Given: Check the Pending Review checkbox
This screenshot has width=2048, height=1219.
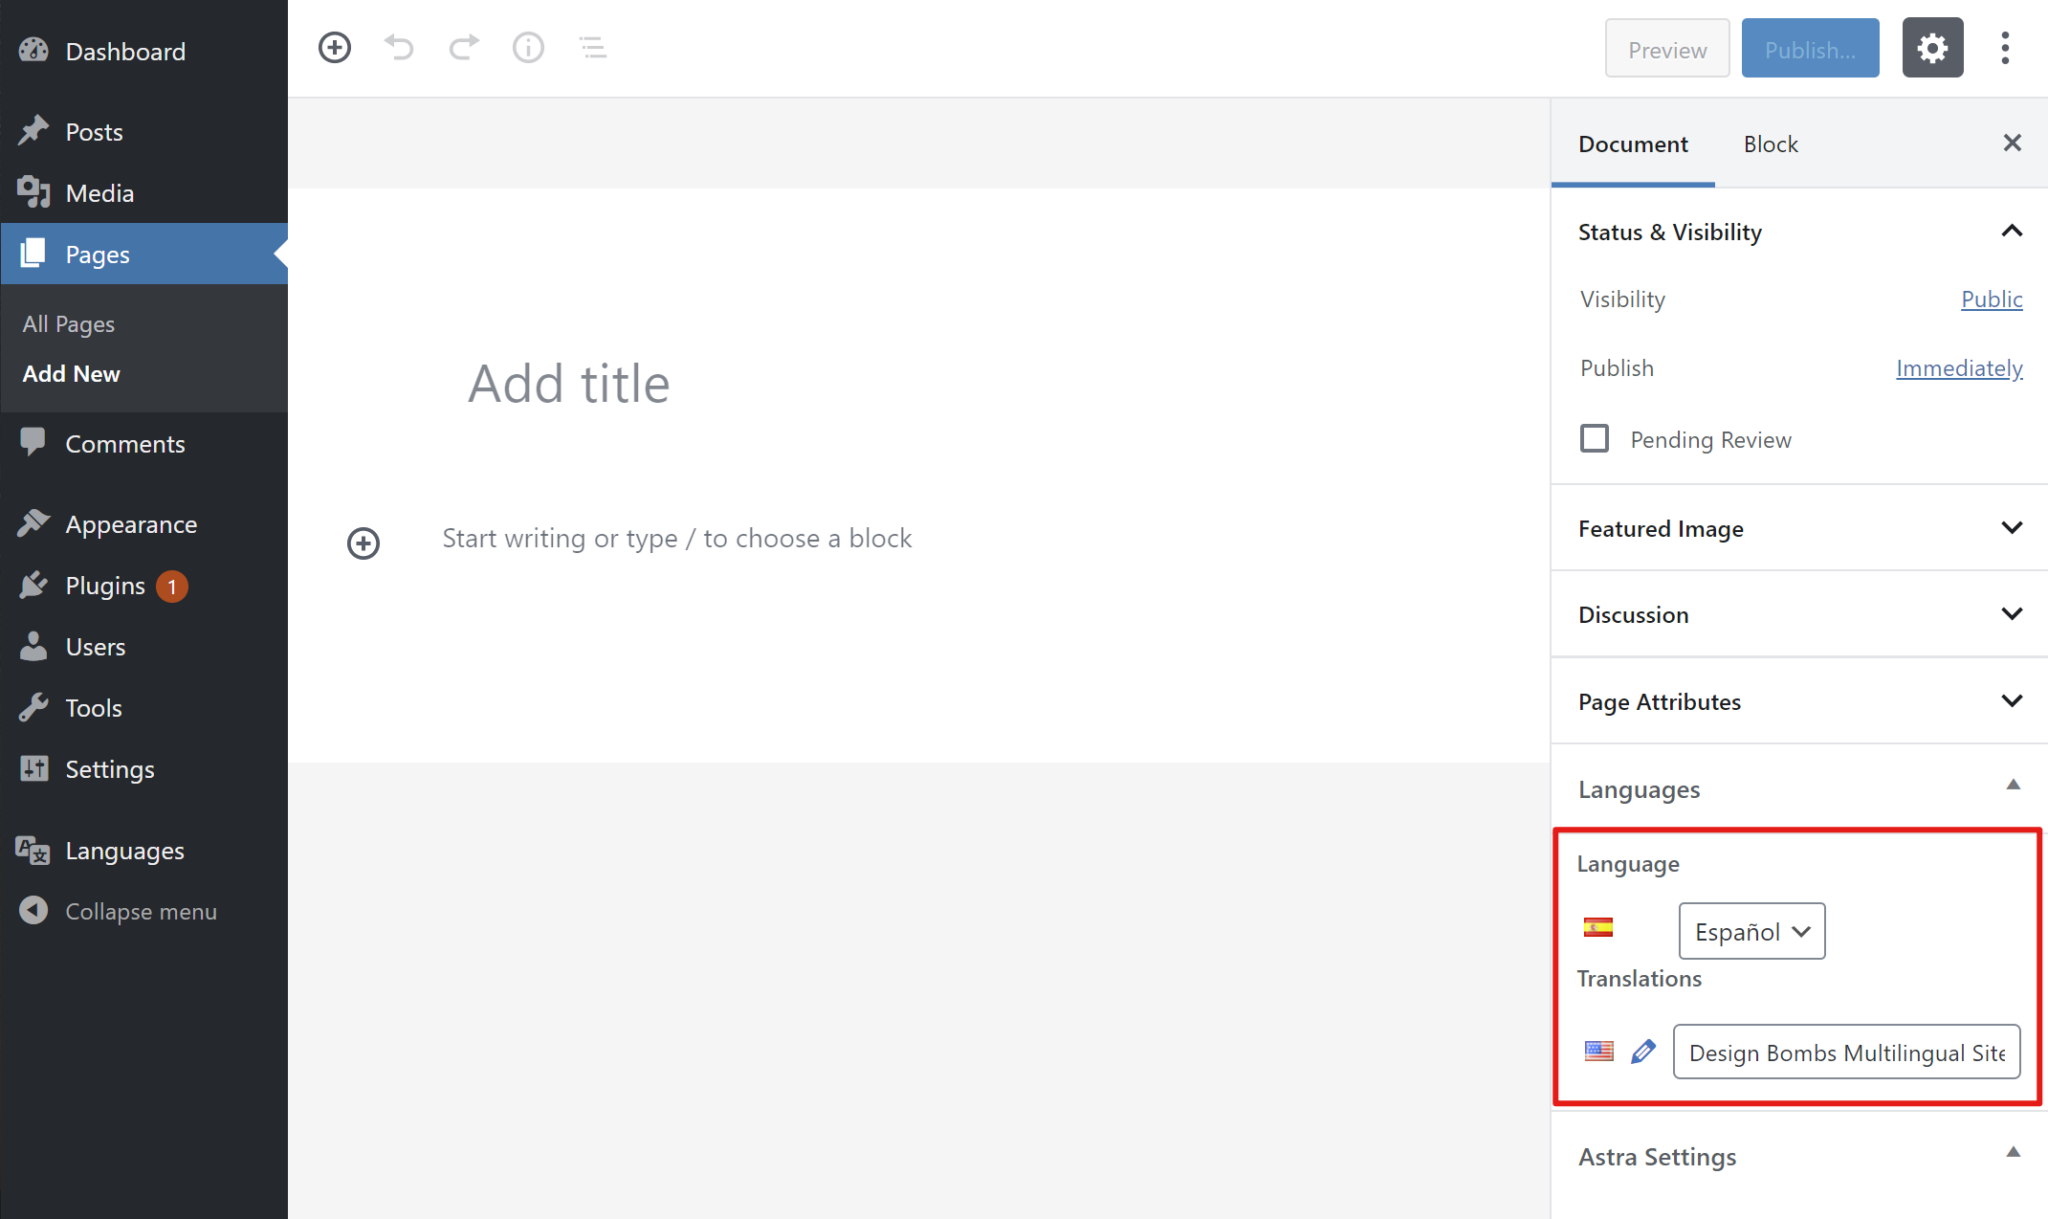Looking at the screenshot, I should click(1594, 438).
